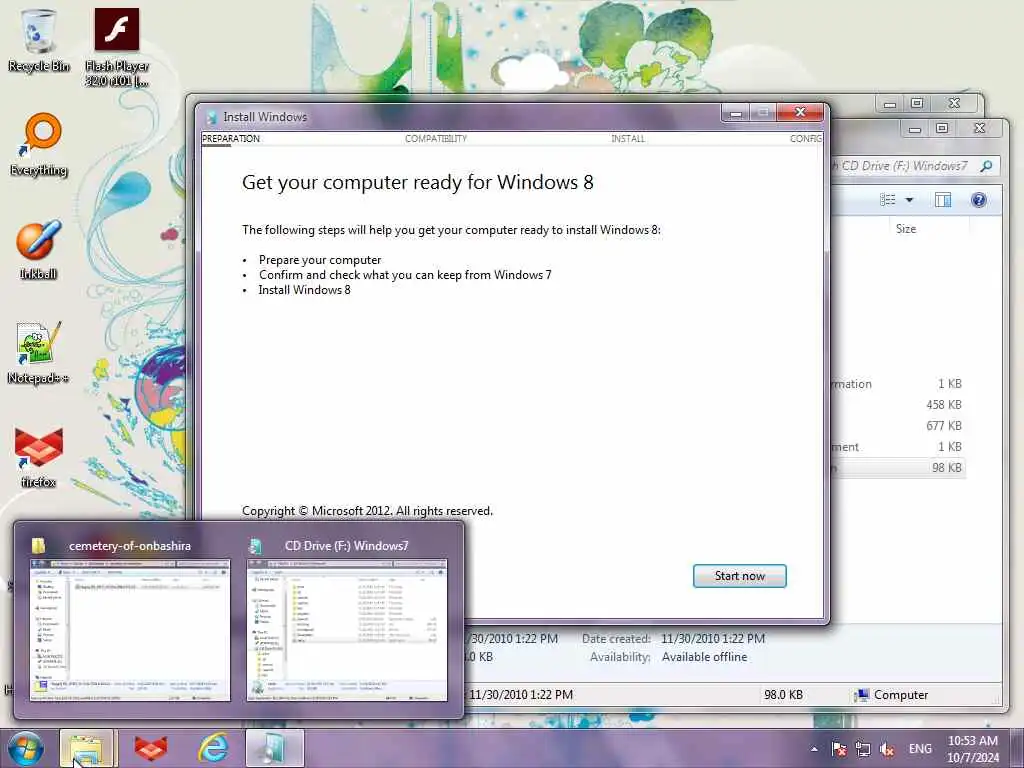
Task: Open the clock showing 10:53 AM
Action: [x=972, y=749]
